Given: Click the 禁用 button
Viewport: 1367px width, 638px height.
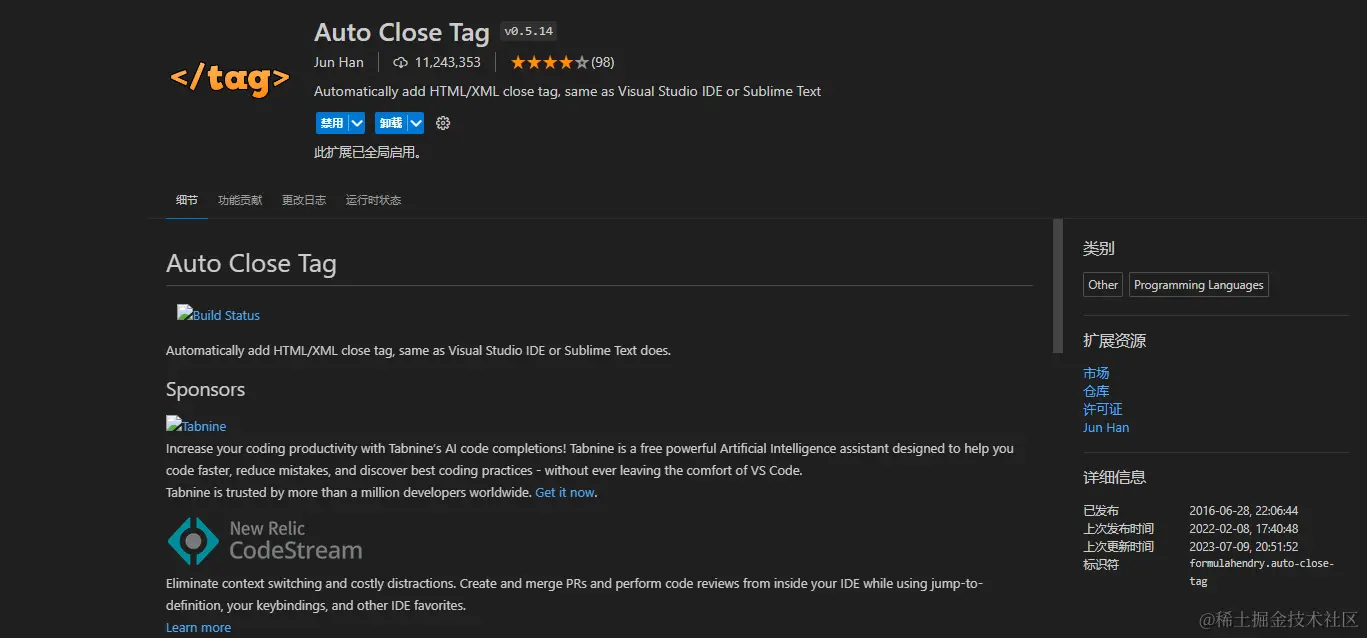Looking at the screenshot, I should tap(331, 123).
